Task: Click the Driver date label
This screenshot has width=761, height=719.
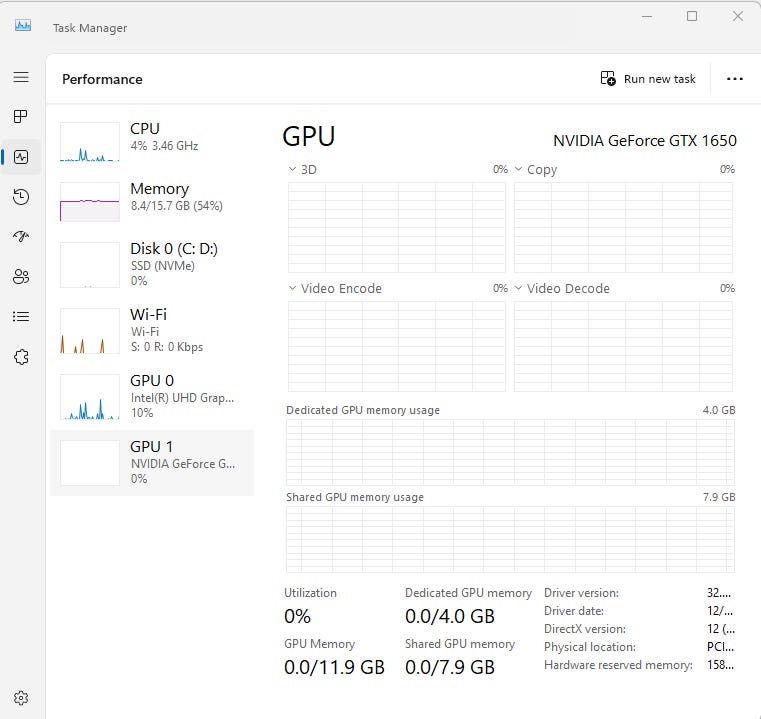Action: 574,611
